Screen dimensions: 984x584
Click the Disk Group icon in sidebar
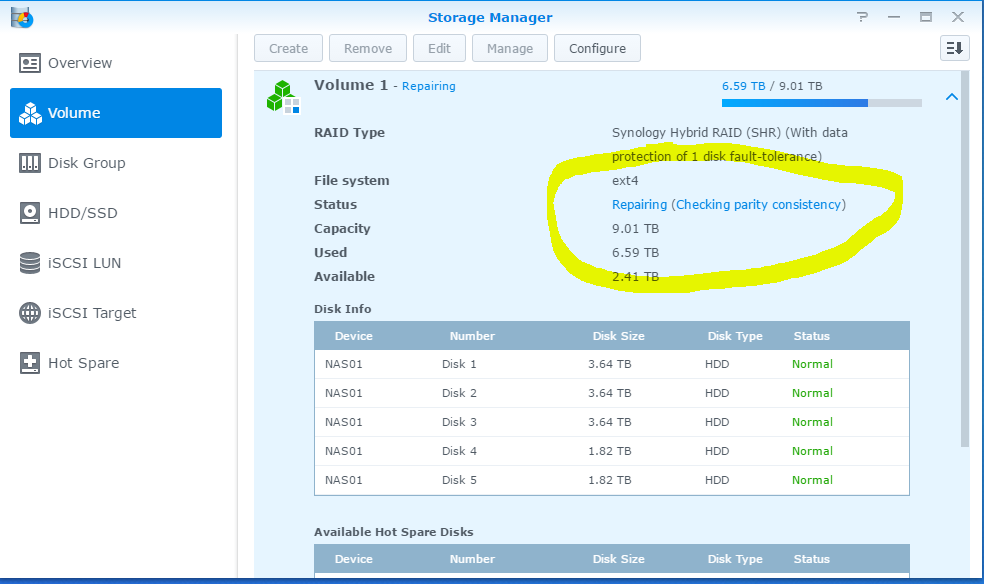tap(30, 163)
